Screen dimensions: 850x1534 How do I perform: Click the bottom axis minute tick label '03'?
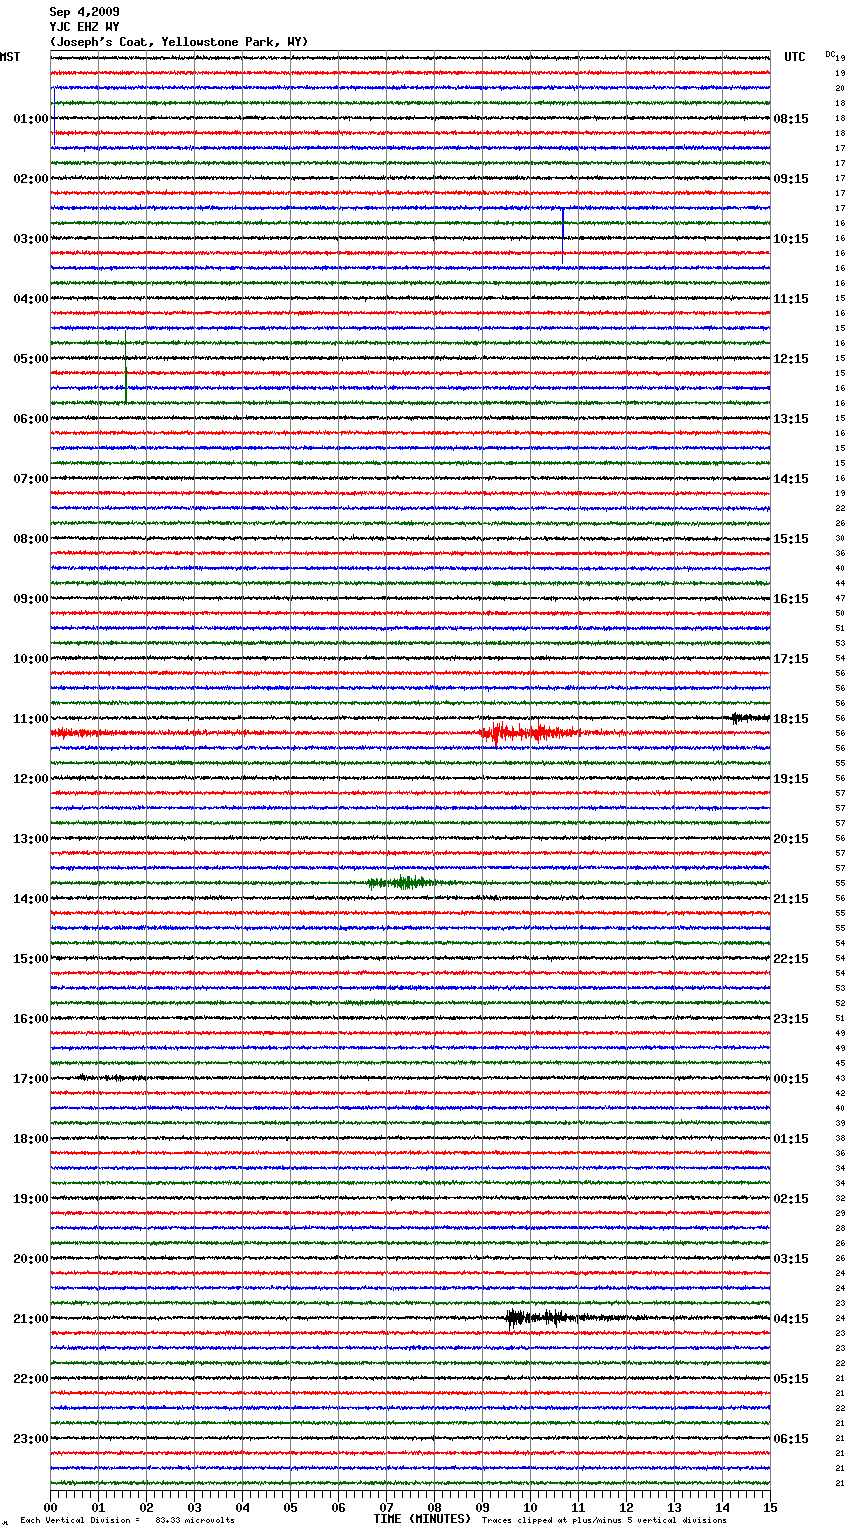[x=194, y=1507]
